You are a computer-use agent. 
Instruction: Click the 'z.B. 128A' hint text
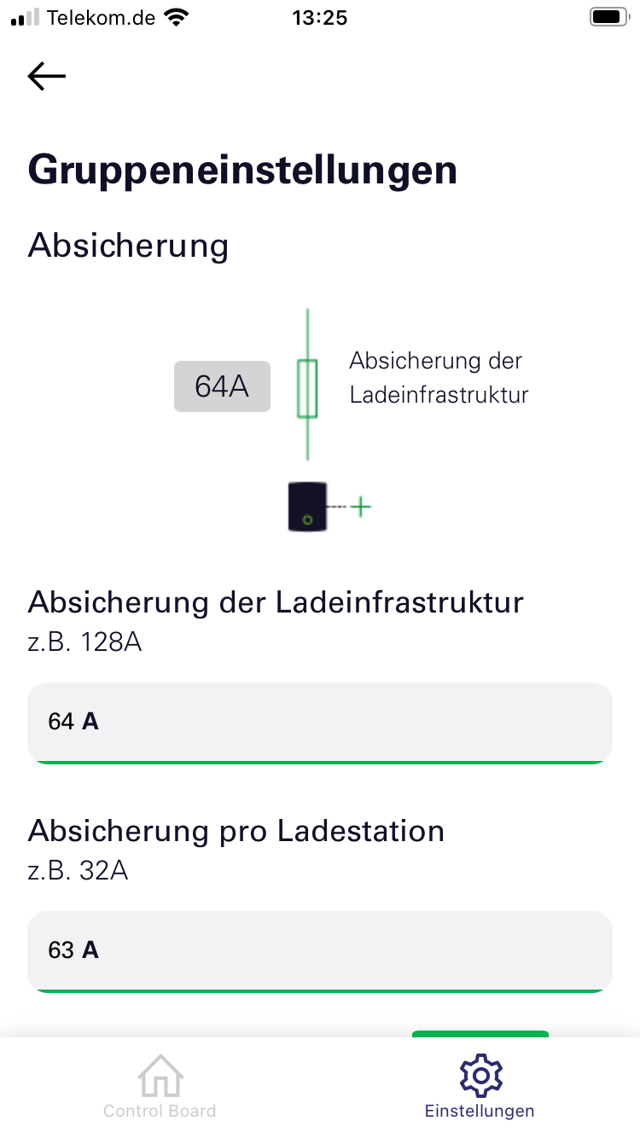coord(85,642)
